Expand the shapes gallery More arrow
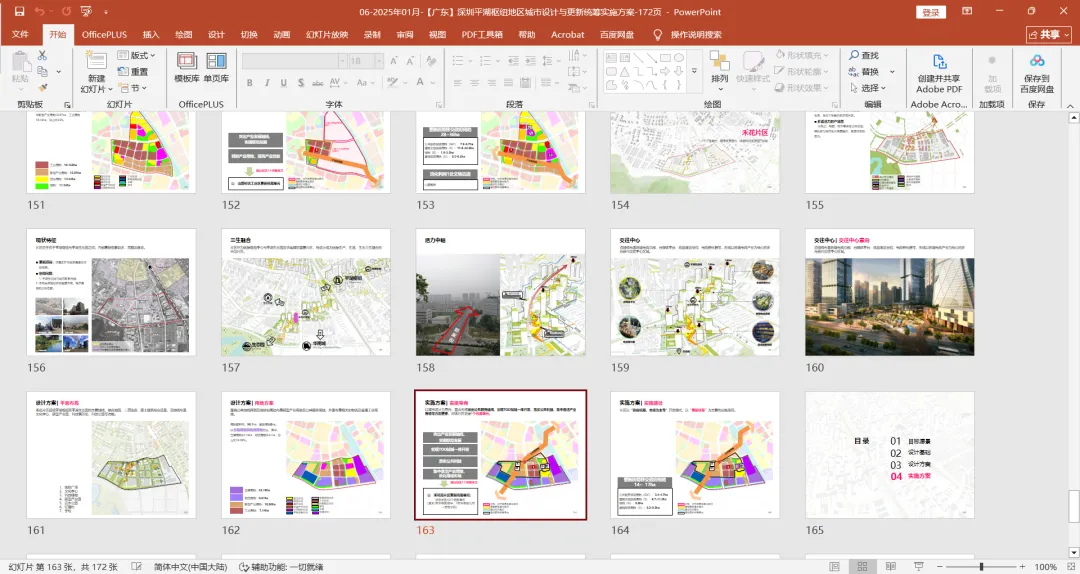1080x574 pixels. click(x=694, y=71)
